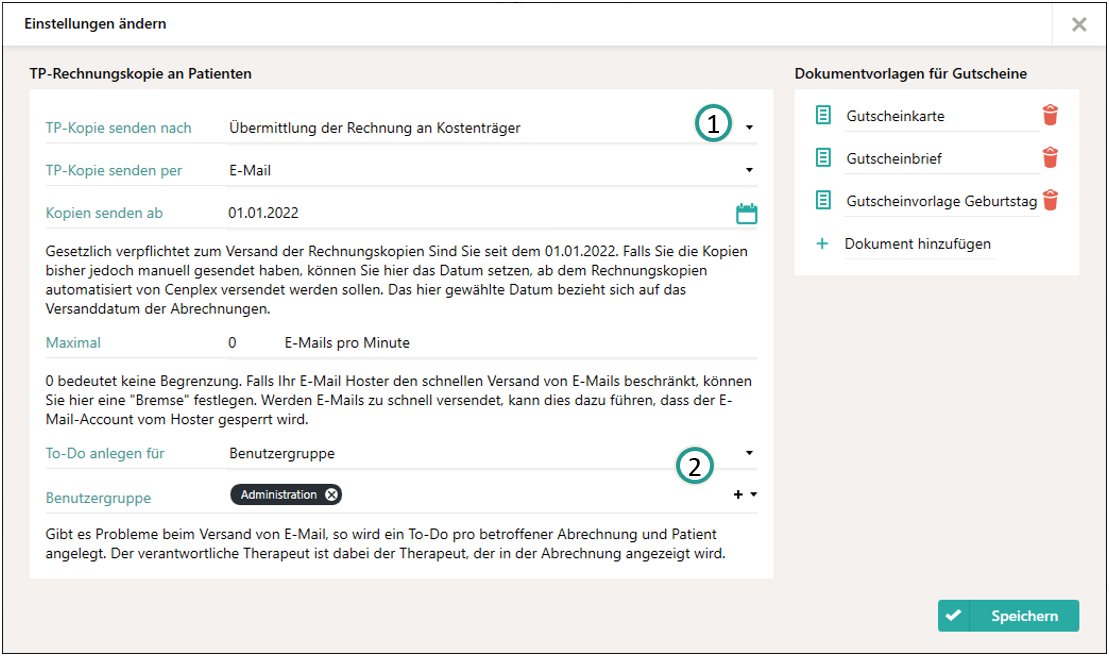Expand the To-Do anlegen für dropdown
Screen dimensions: 1109x656
[749, 453]
